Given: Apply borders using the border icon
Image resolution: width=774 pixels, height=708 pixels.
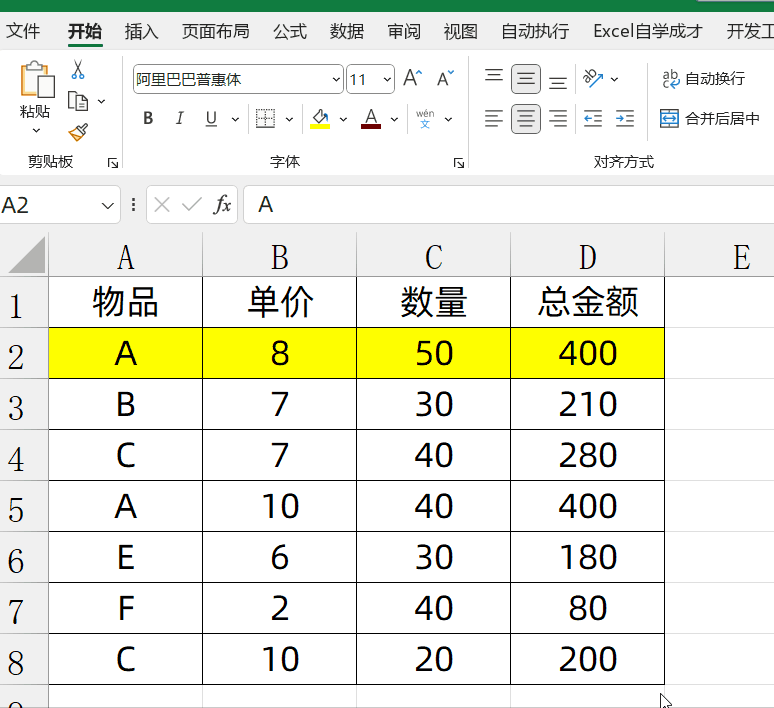Looking at the screenshot, I should pyautogui.click(x=265, y=118).
